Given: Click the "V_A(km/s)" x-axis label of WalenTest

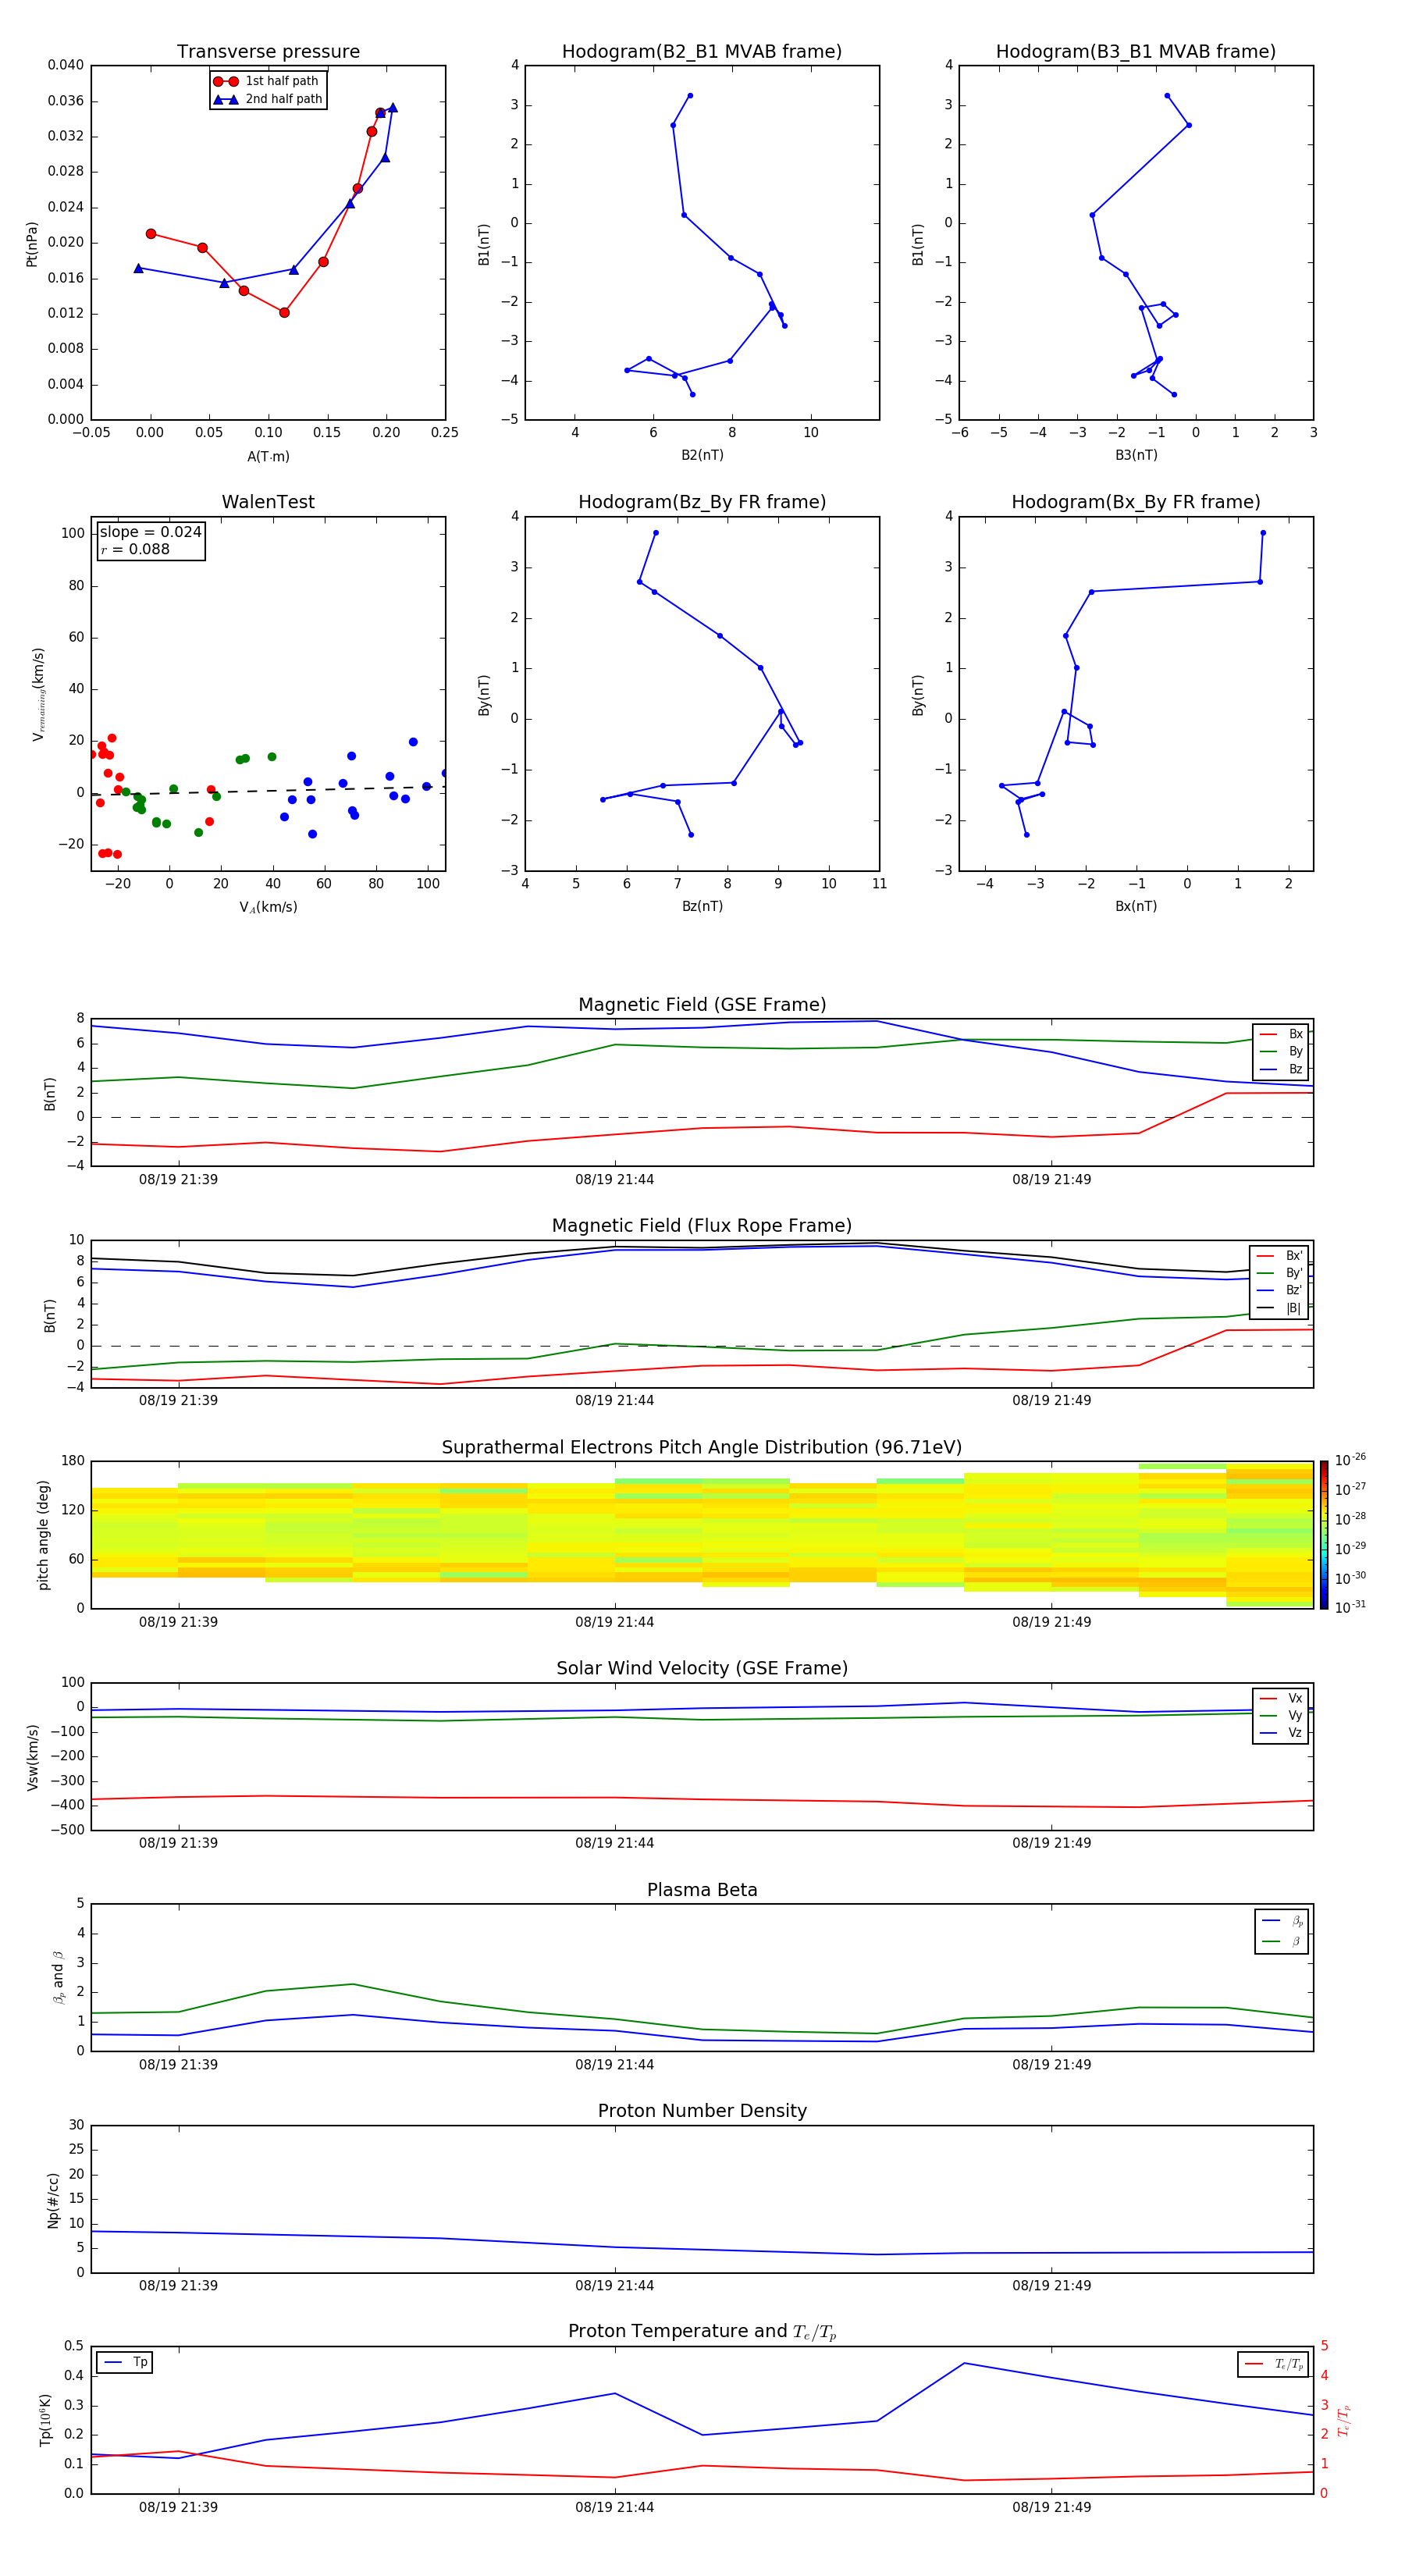Looking at the screenshot, I should (x=268, y=907).
